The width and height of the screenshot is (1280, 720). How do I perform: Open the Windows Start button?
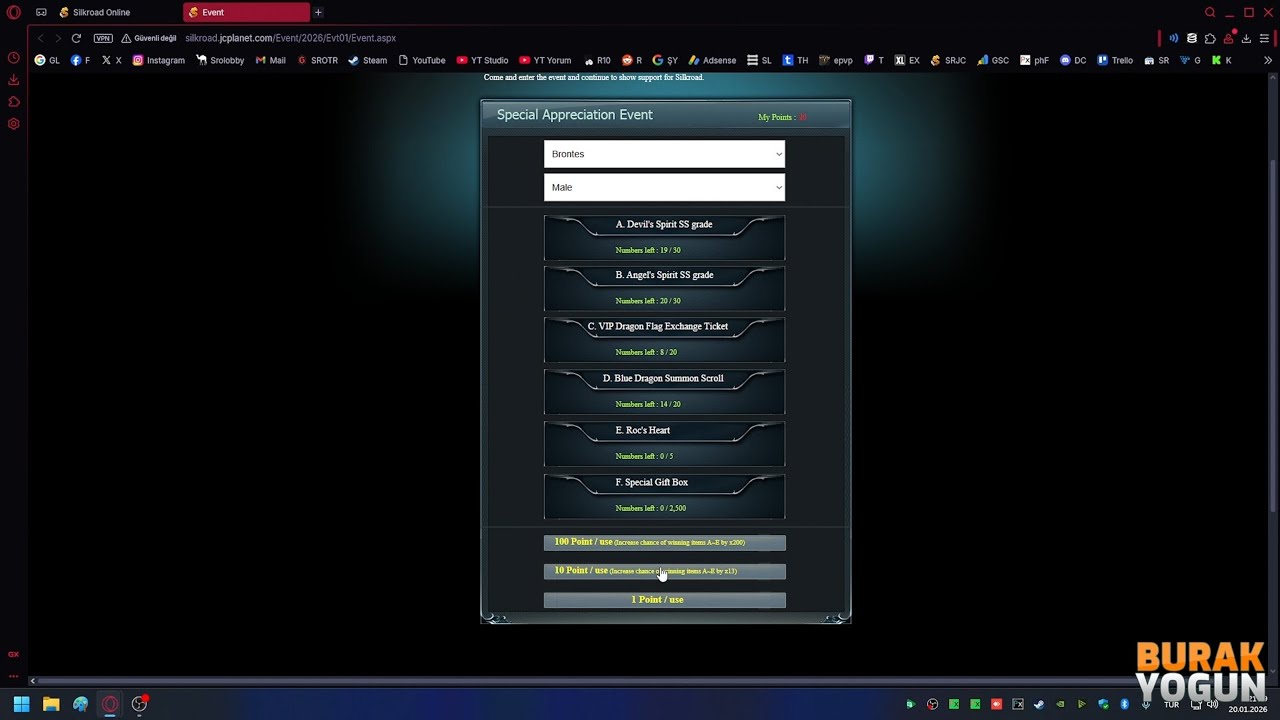coord(21,704)
